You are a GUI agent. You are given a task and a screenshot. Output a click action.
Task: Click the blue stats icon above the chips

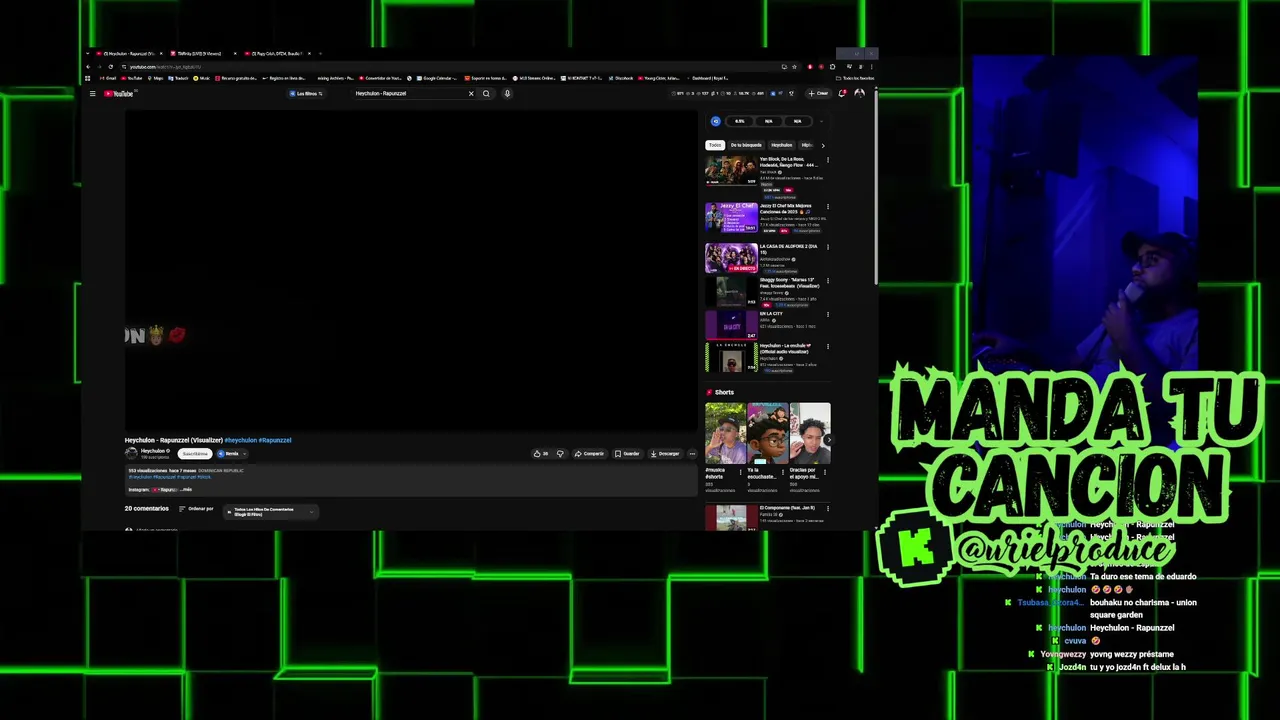pos(715,121)
